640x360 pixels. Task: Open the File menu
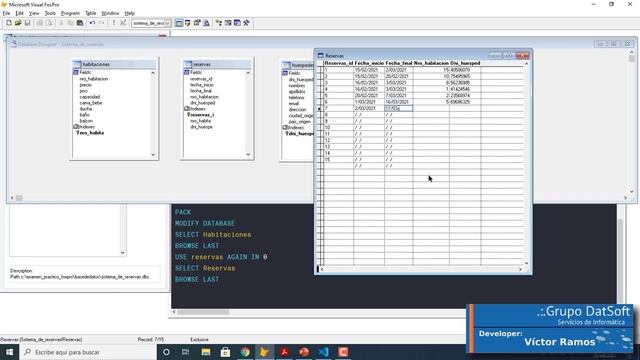click(x=6, y=13)
